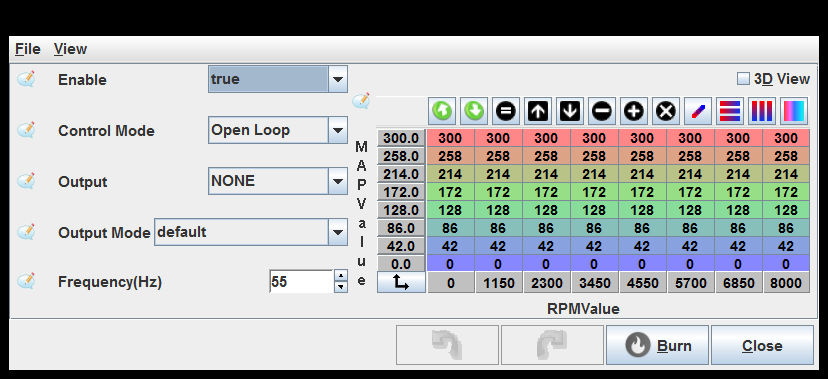828x379 pixels.
Task: Decrease Frequency with the spinner down arrow
Action: point(341,287)
